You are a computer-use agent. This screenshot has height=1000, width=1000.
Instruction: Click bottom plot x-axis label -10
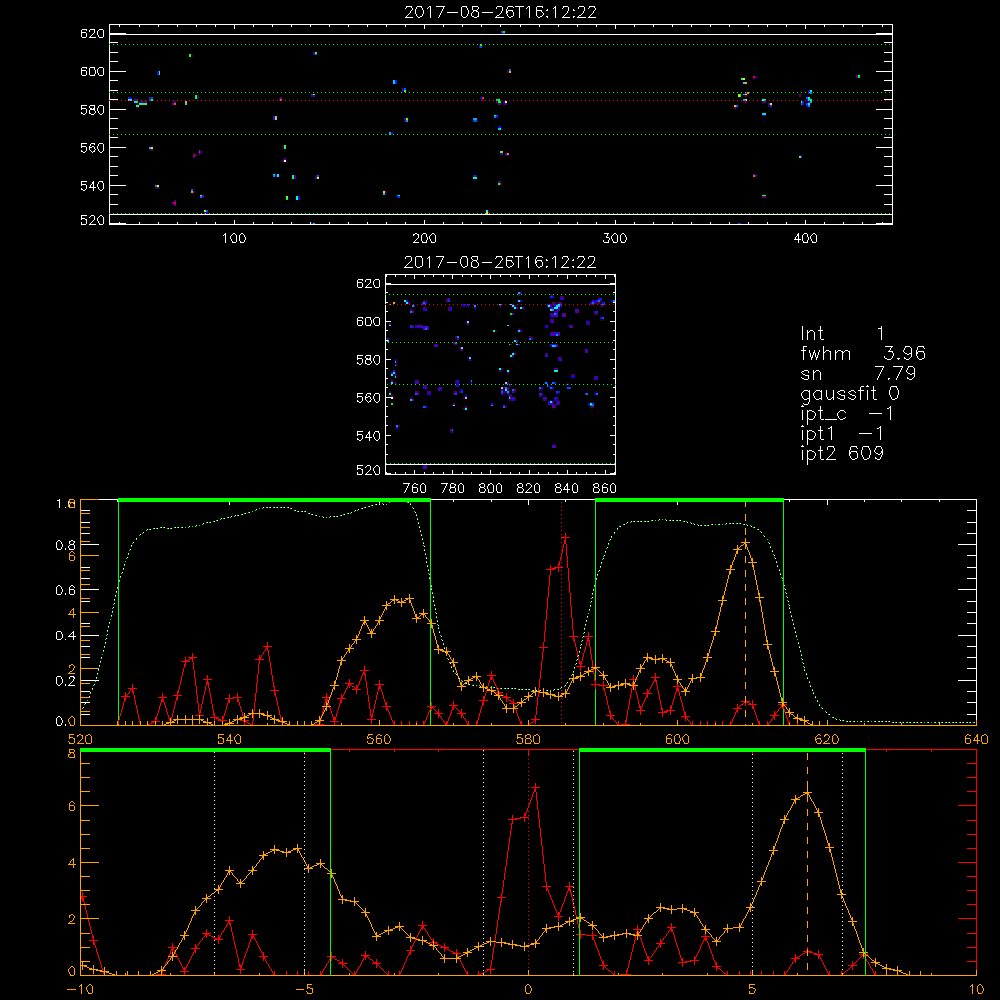tap(80, 990)
